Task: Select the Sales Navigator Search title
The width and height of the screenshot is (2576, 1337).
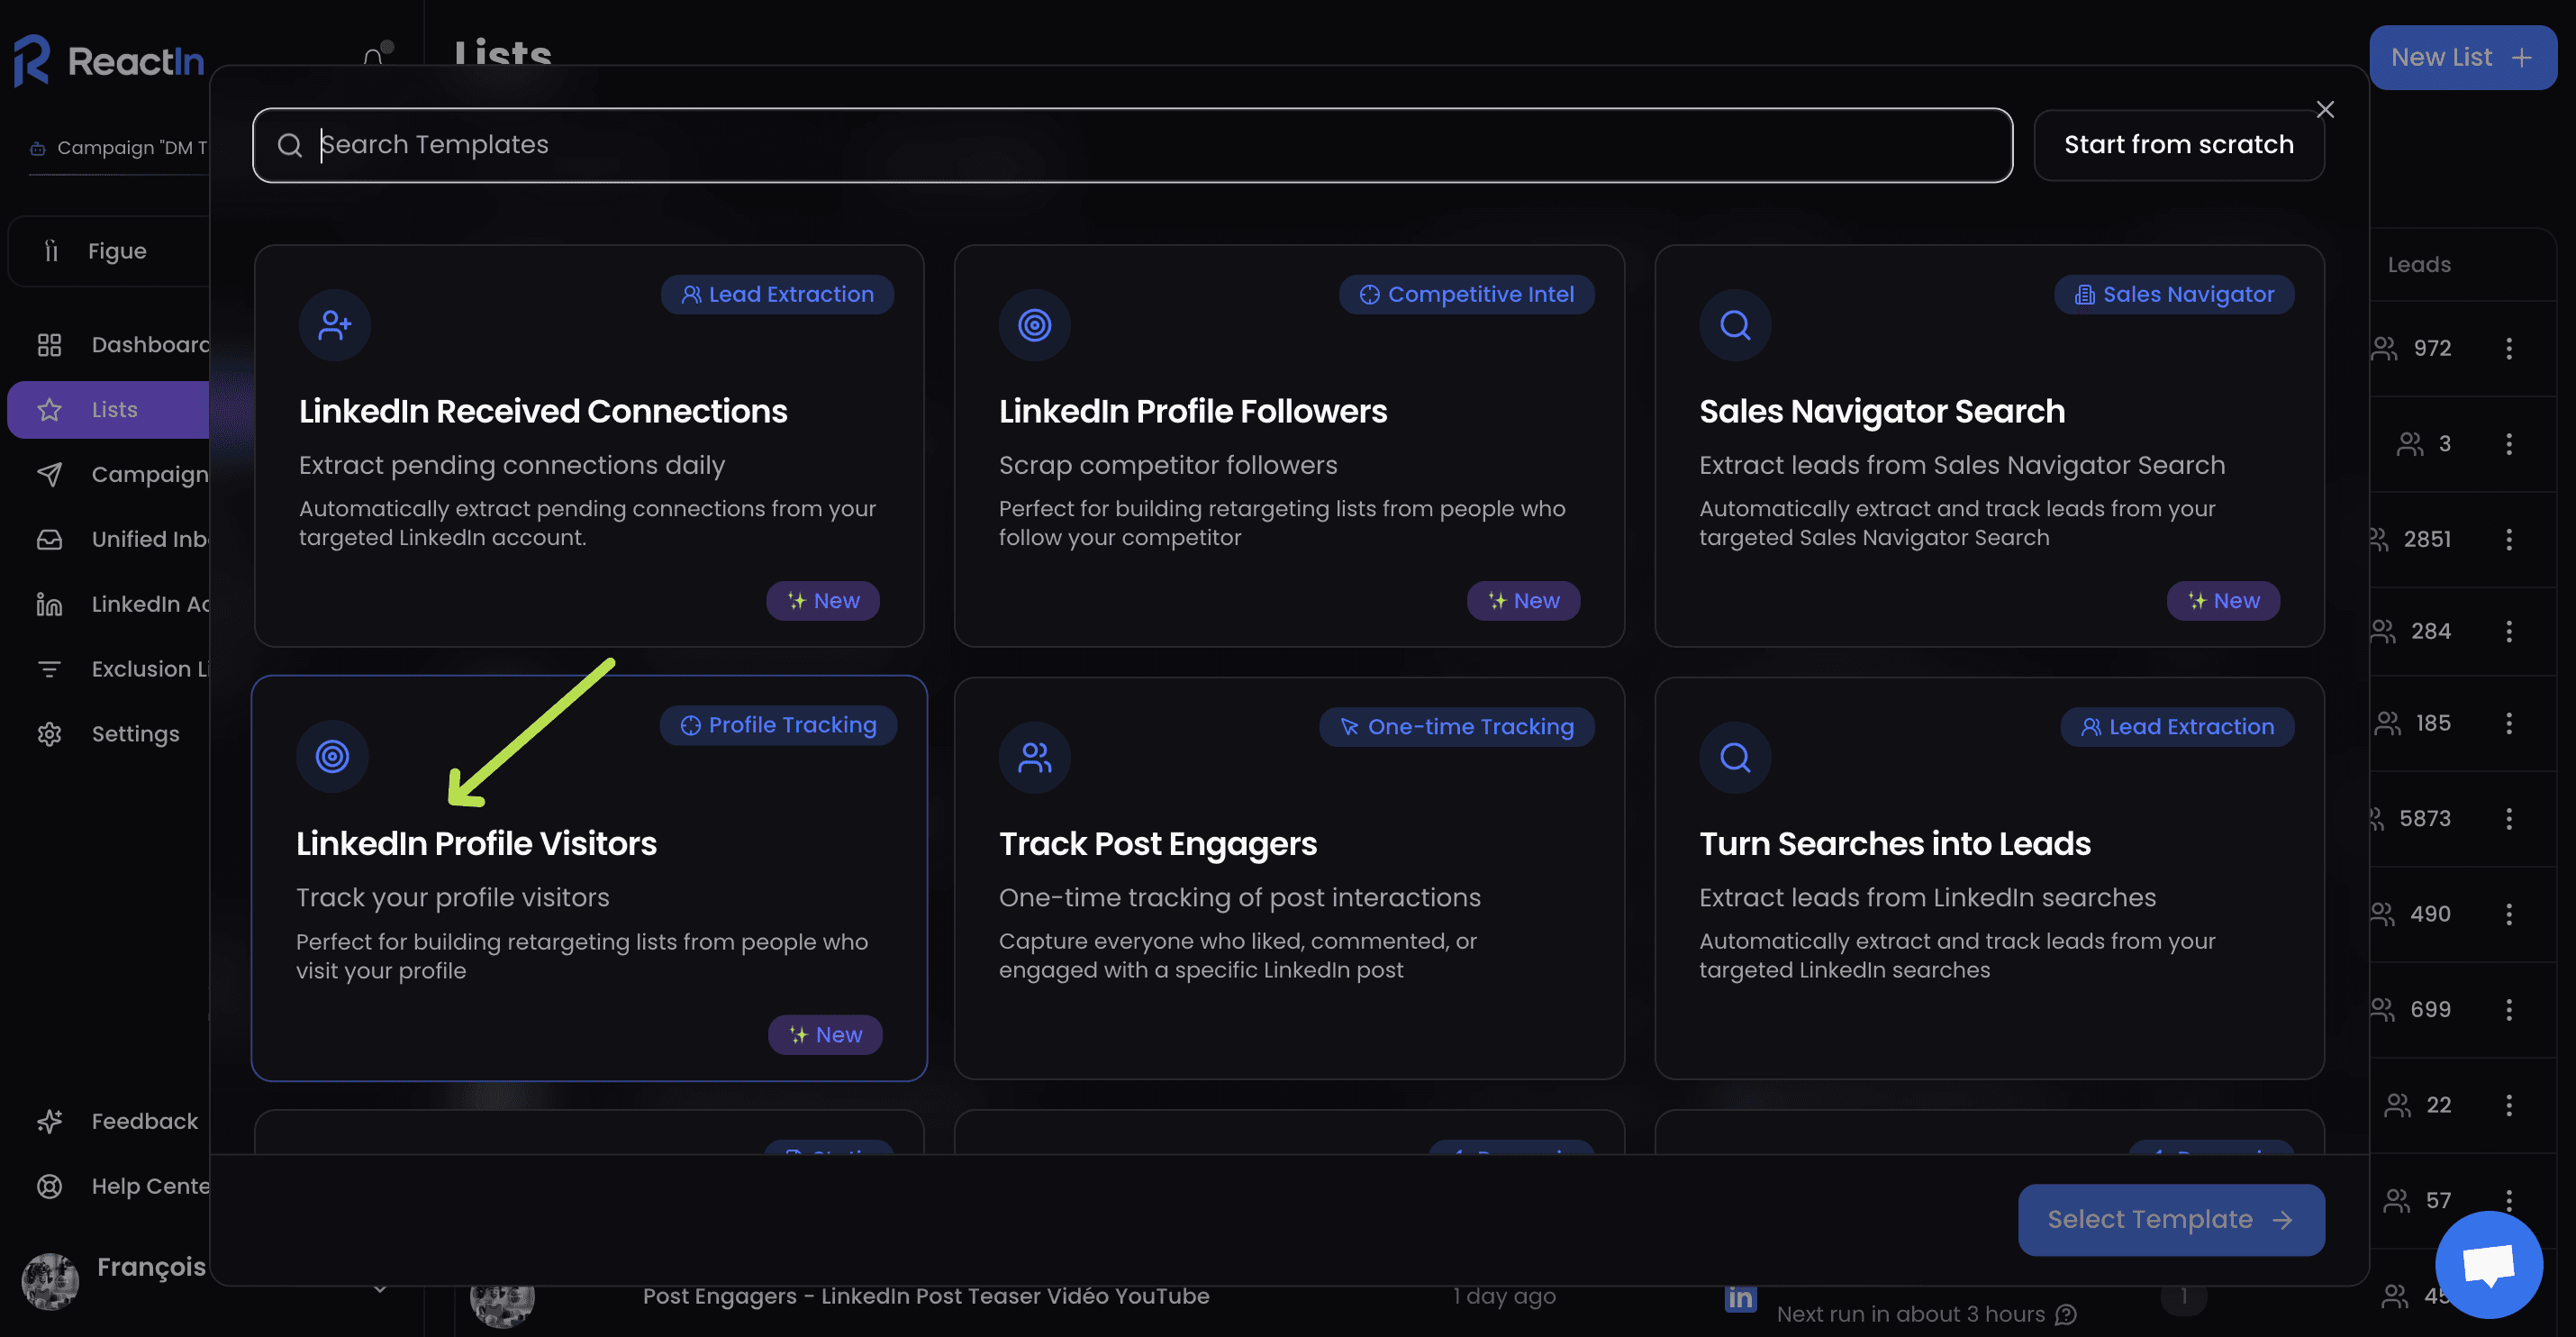Action: coord(1882,411)
